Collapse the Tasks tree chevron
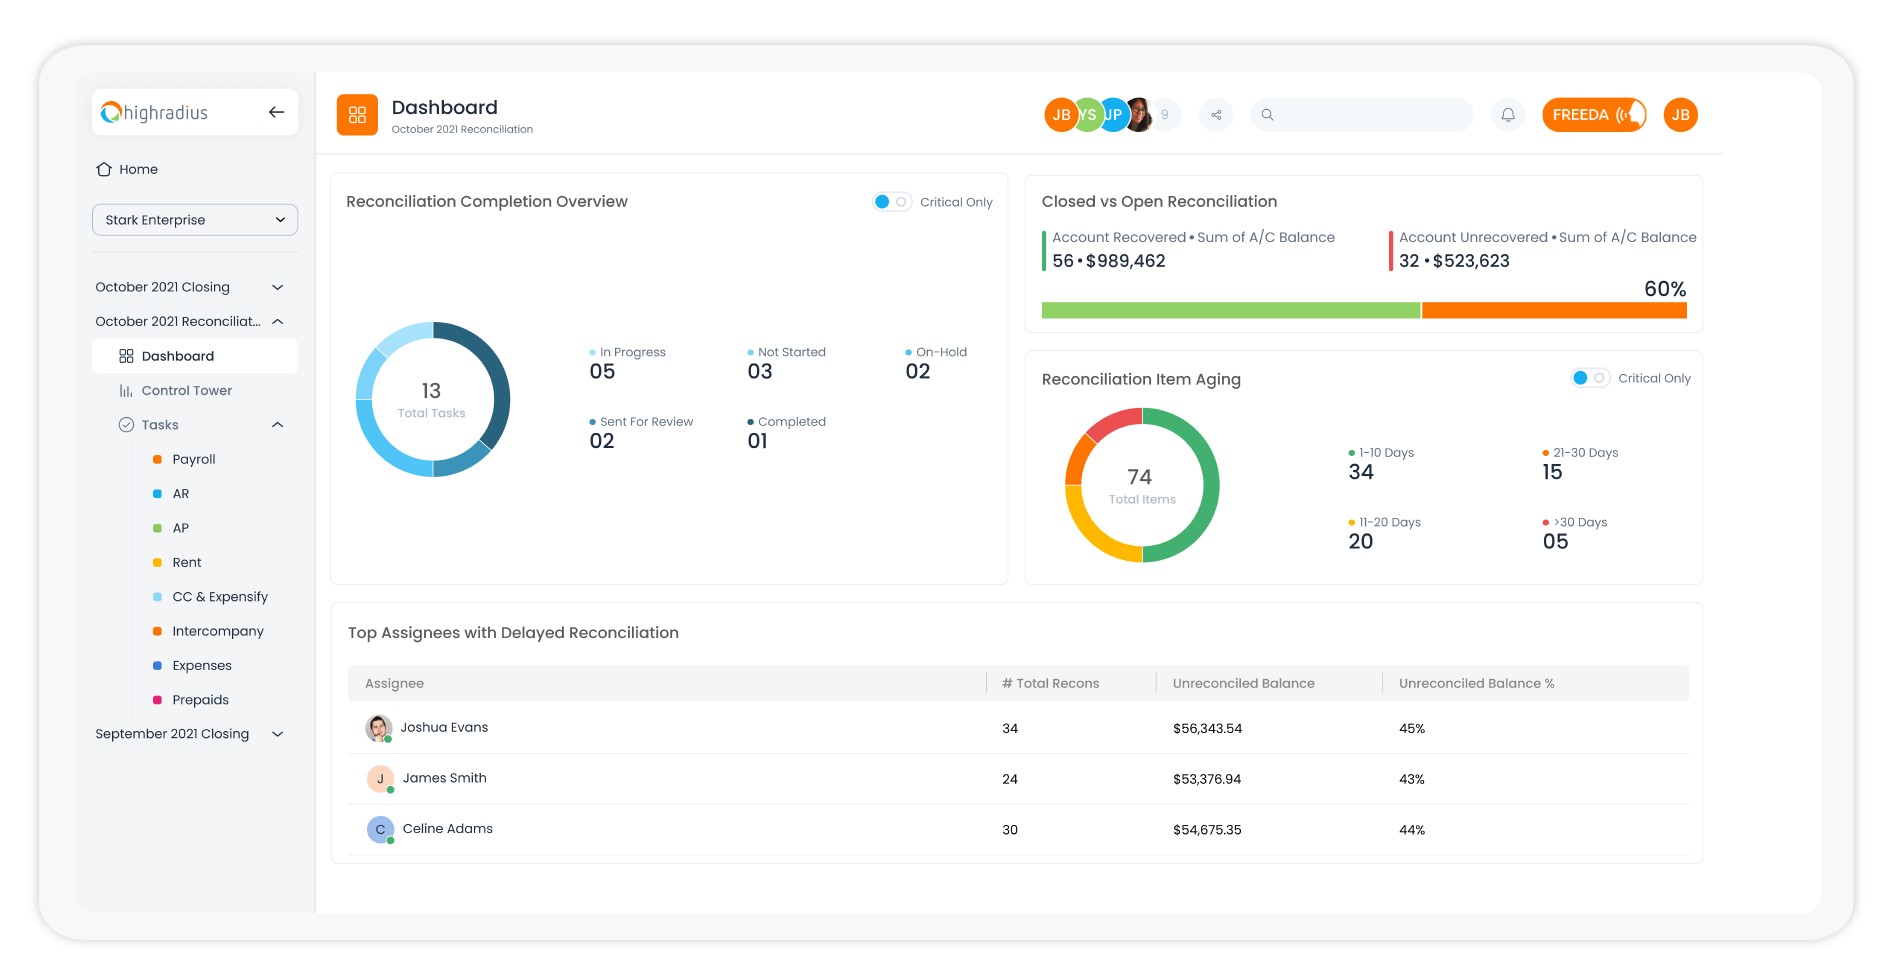The image size is (1886, 980). [278, 425]
